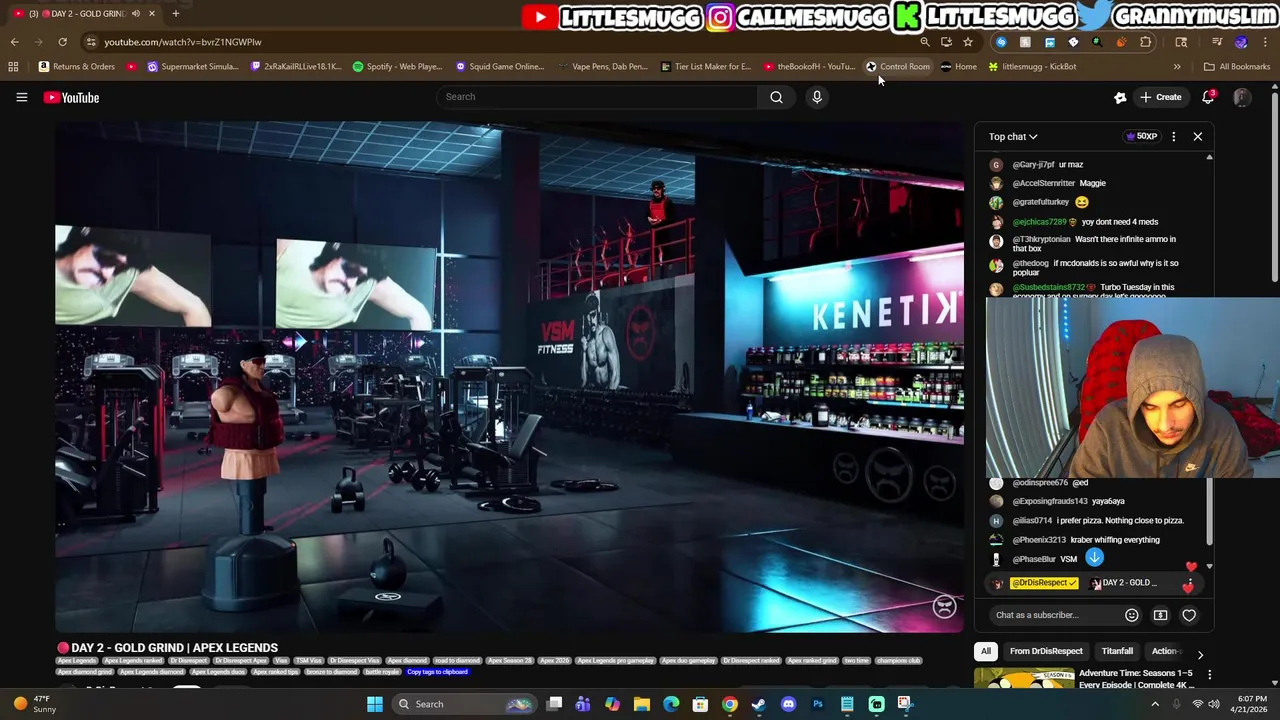Open Discord from the taskbar
The width and height of the screenshot is (1280, 720).
tap(788, 704)
